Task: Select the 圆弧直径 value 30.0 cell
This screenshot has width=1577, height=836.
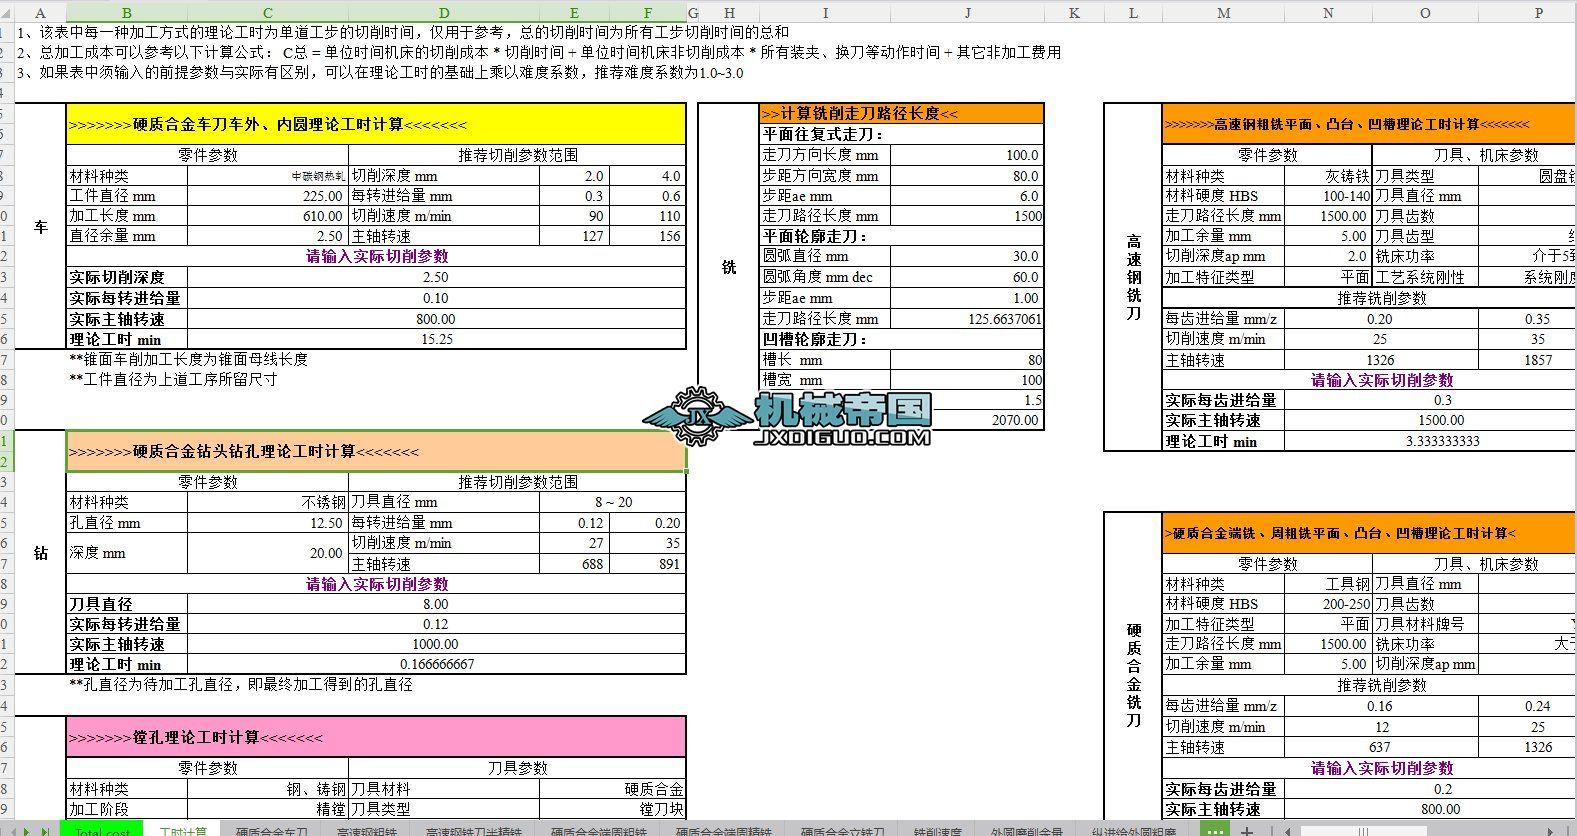Action: coord(967,256)
